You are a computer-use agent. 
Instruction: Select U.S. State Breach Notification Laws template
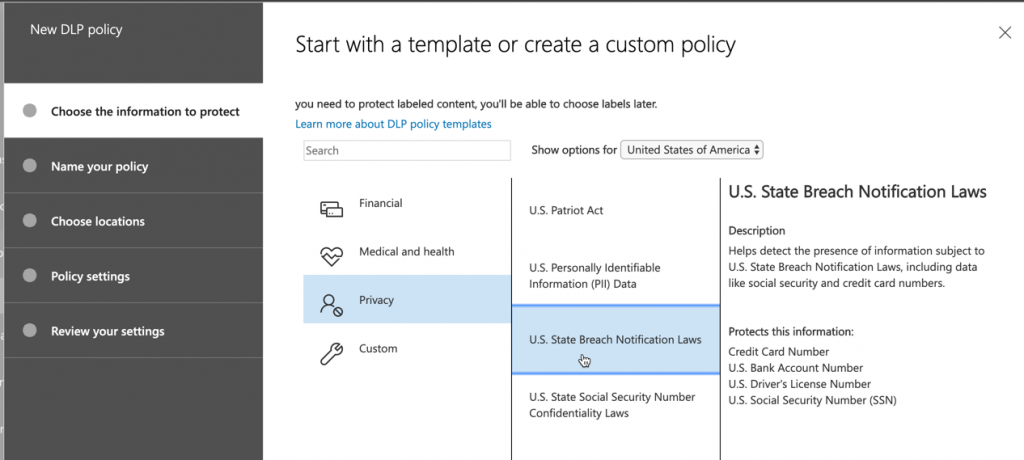click(616, 340)
